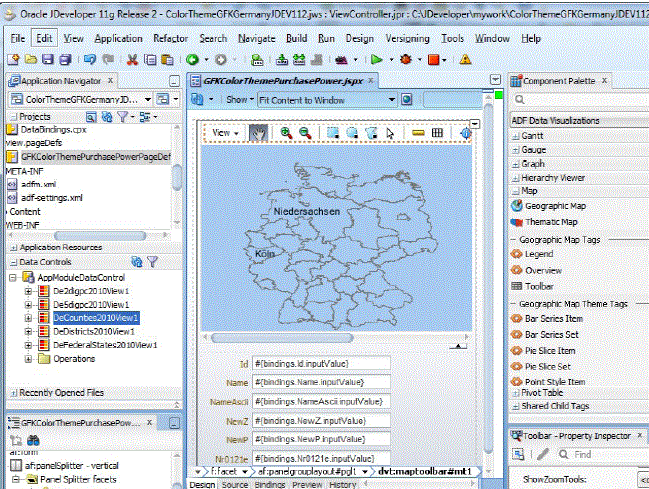
Task: Start debugging with the red bug icon
Action: pyautogui.click(x=406, y=60)
